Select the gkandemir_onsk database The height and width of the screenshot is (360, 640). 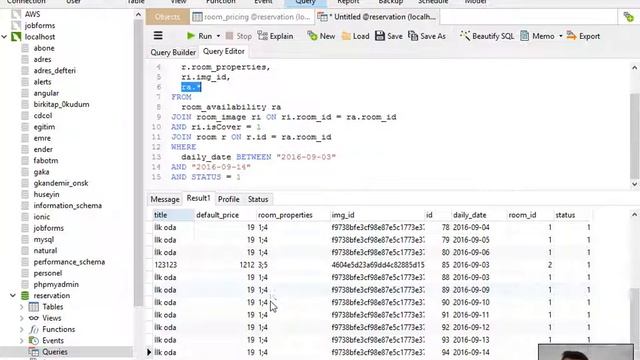click(61, 183)
